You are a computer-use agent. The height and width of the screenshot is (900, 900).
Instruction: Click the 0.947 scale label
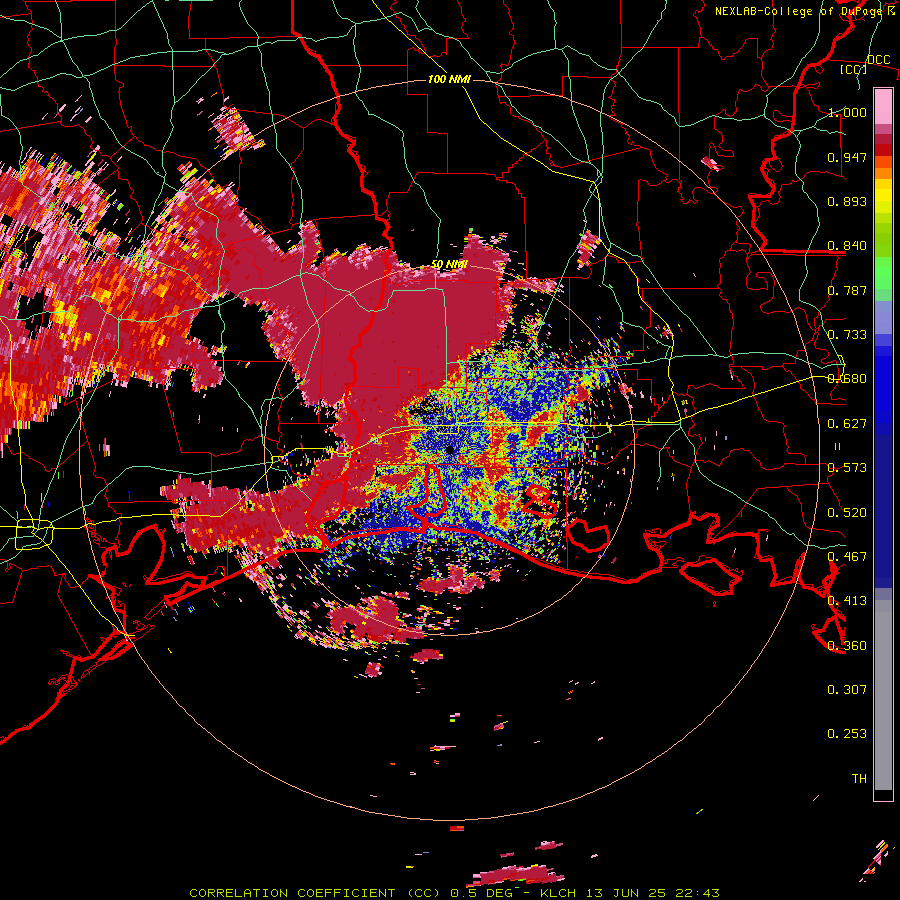click(x=847, y=157)
